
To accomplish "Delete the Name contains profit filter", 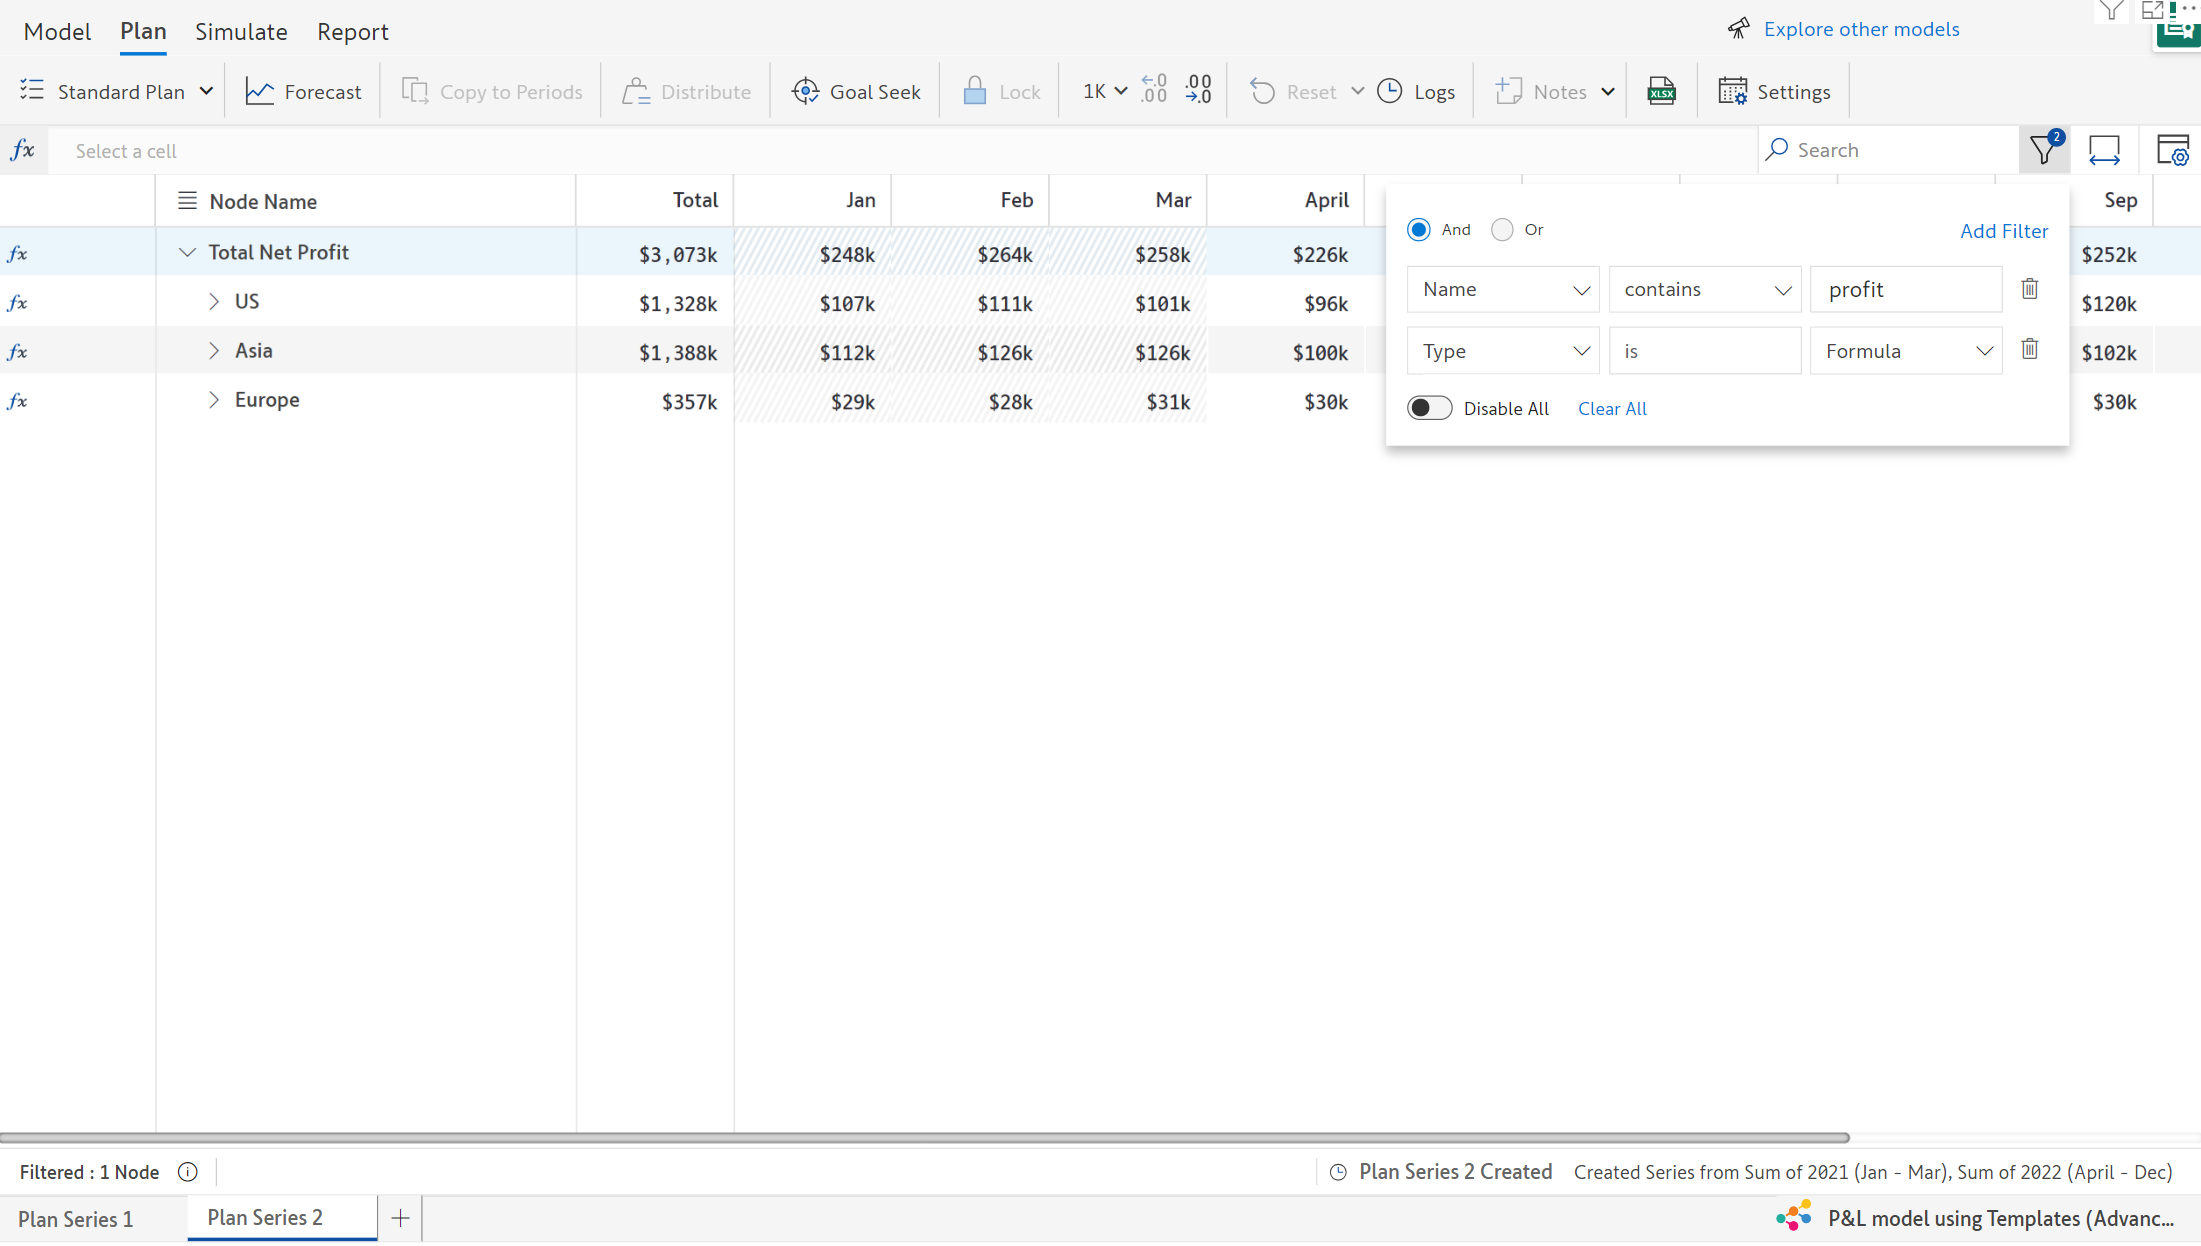I will click(2029, 289).
